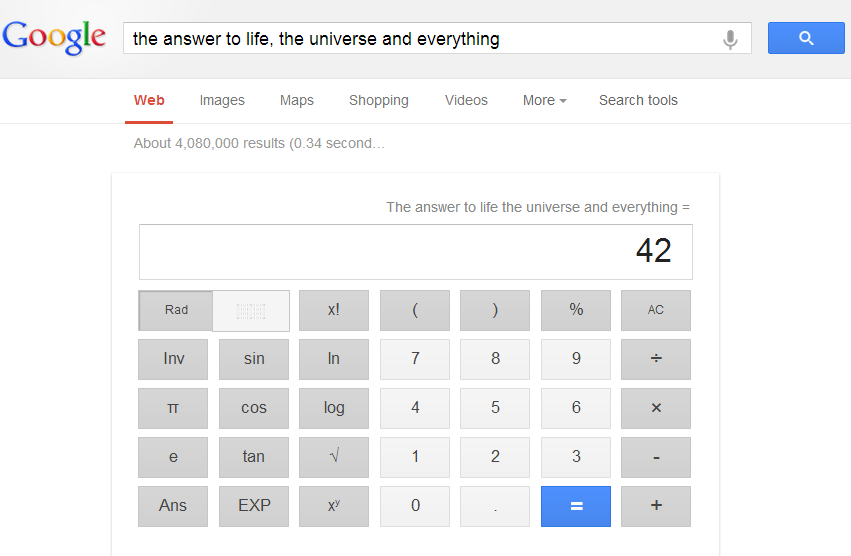The image size is (851, 556).
Task: Clear the calculator with AC
Action: (656, 310)
